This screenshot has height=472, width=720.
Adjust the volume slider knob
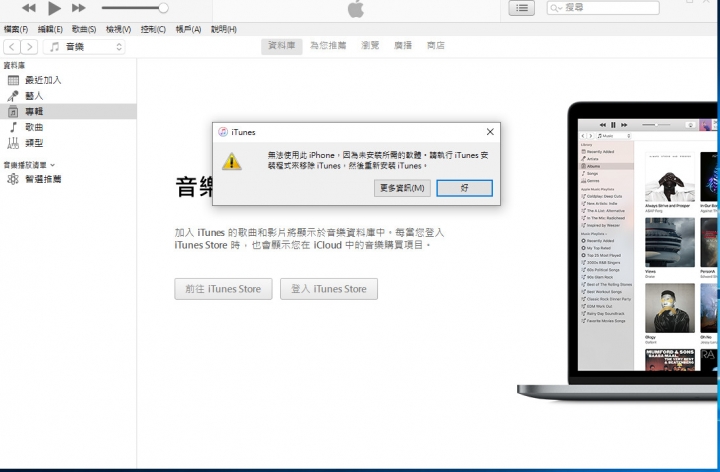tap(163, 8)
